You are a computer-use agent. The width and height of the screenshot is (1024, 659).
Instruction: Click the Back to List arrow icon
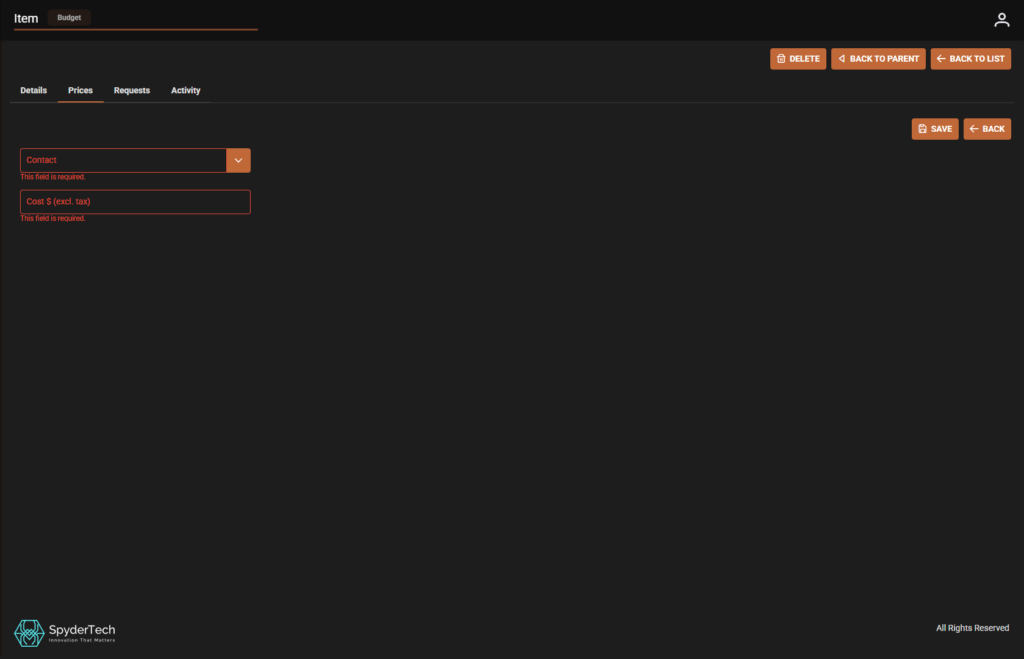941,59
